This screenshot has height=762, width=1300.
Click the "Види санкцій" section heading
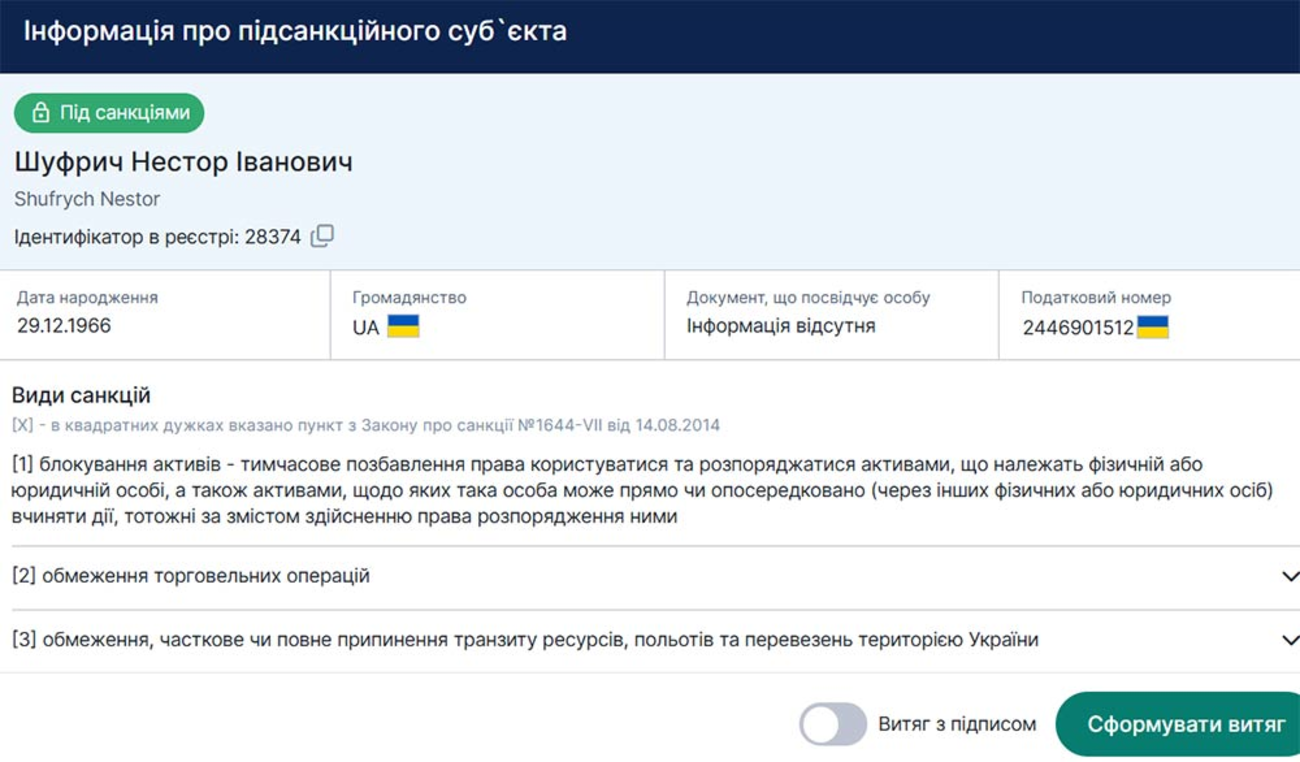click(81, 395)
